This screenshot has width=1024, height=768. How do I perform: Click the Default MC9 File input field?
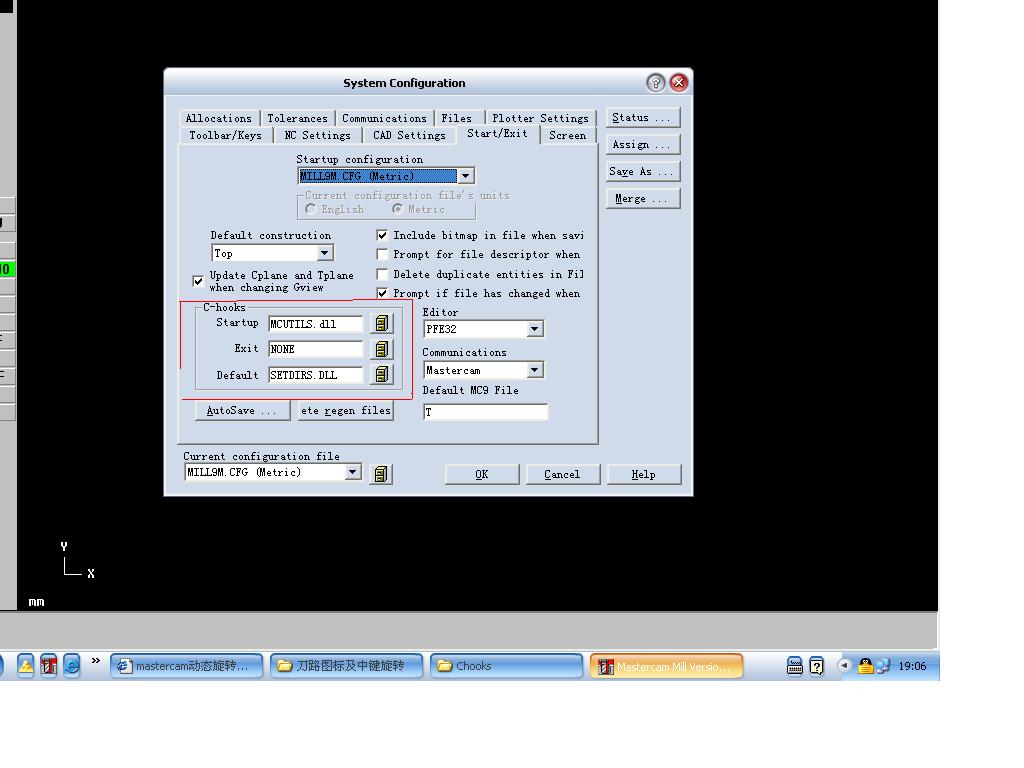485,412
